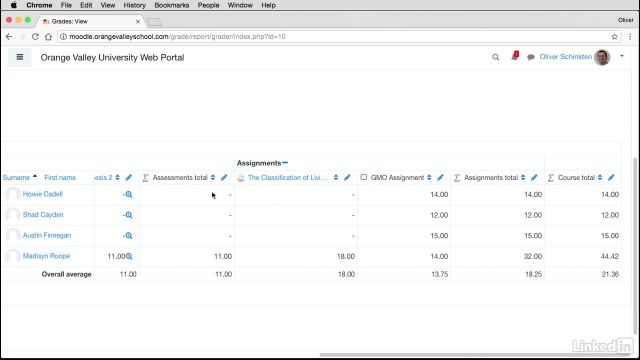Click Madisyn Roope's 32.00 assignments total

point(533,256)
